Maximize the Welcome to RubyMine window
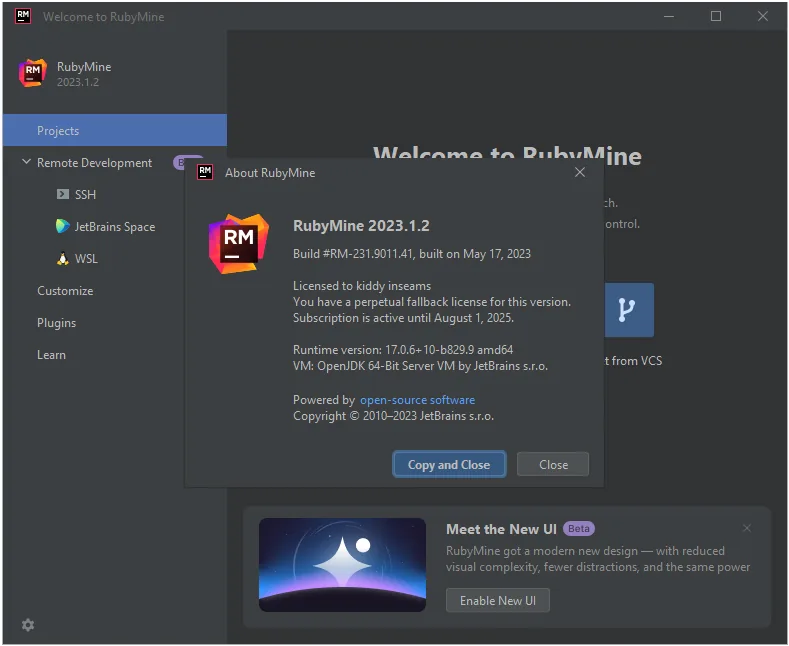Screen dimensions: 789x646 pyautogui.click(x=716, y=16)
